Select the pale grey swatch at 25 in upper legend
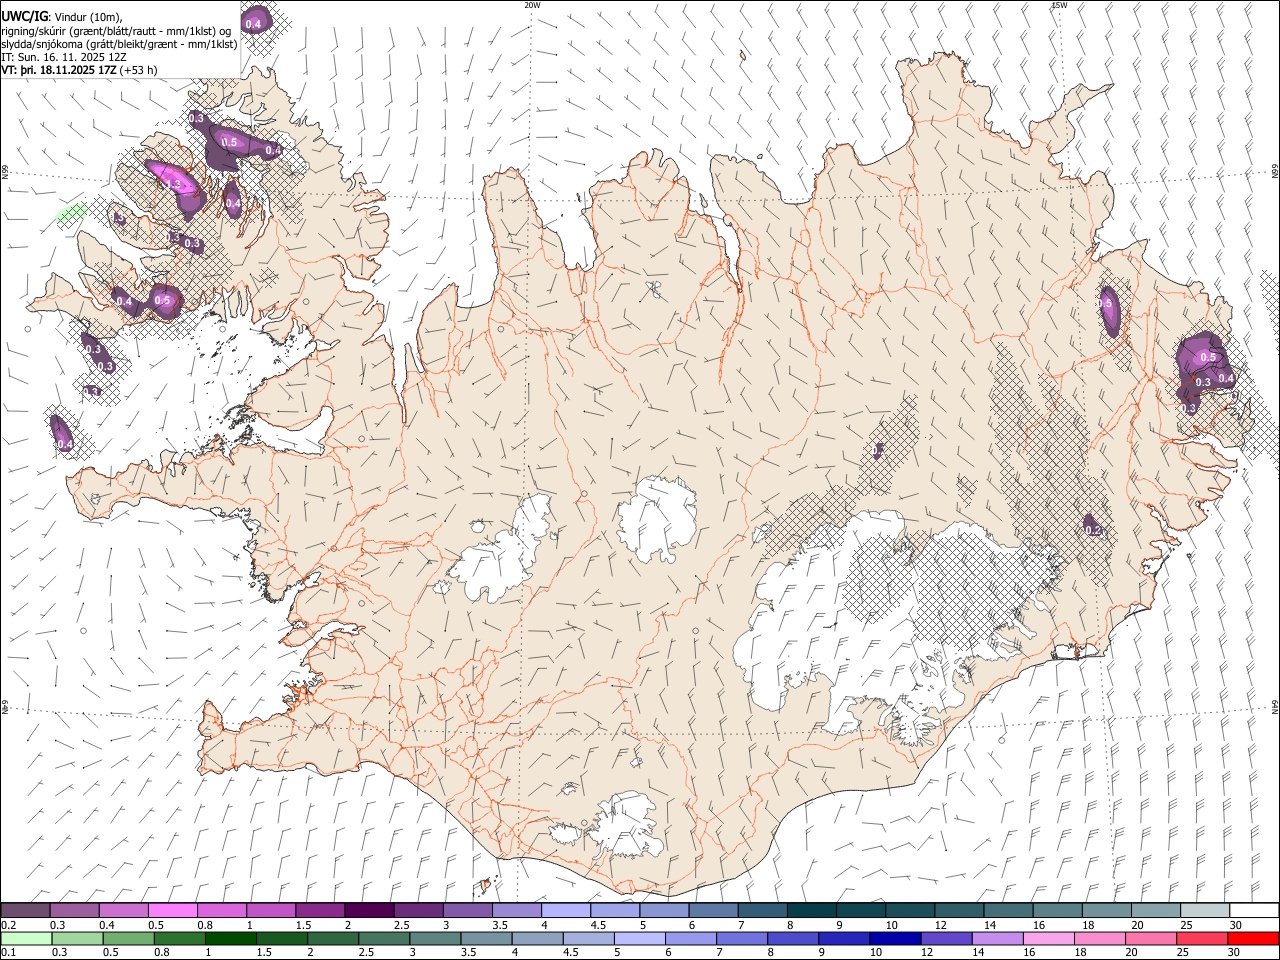 (1205, 910)
